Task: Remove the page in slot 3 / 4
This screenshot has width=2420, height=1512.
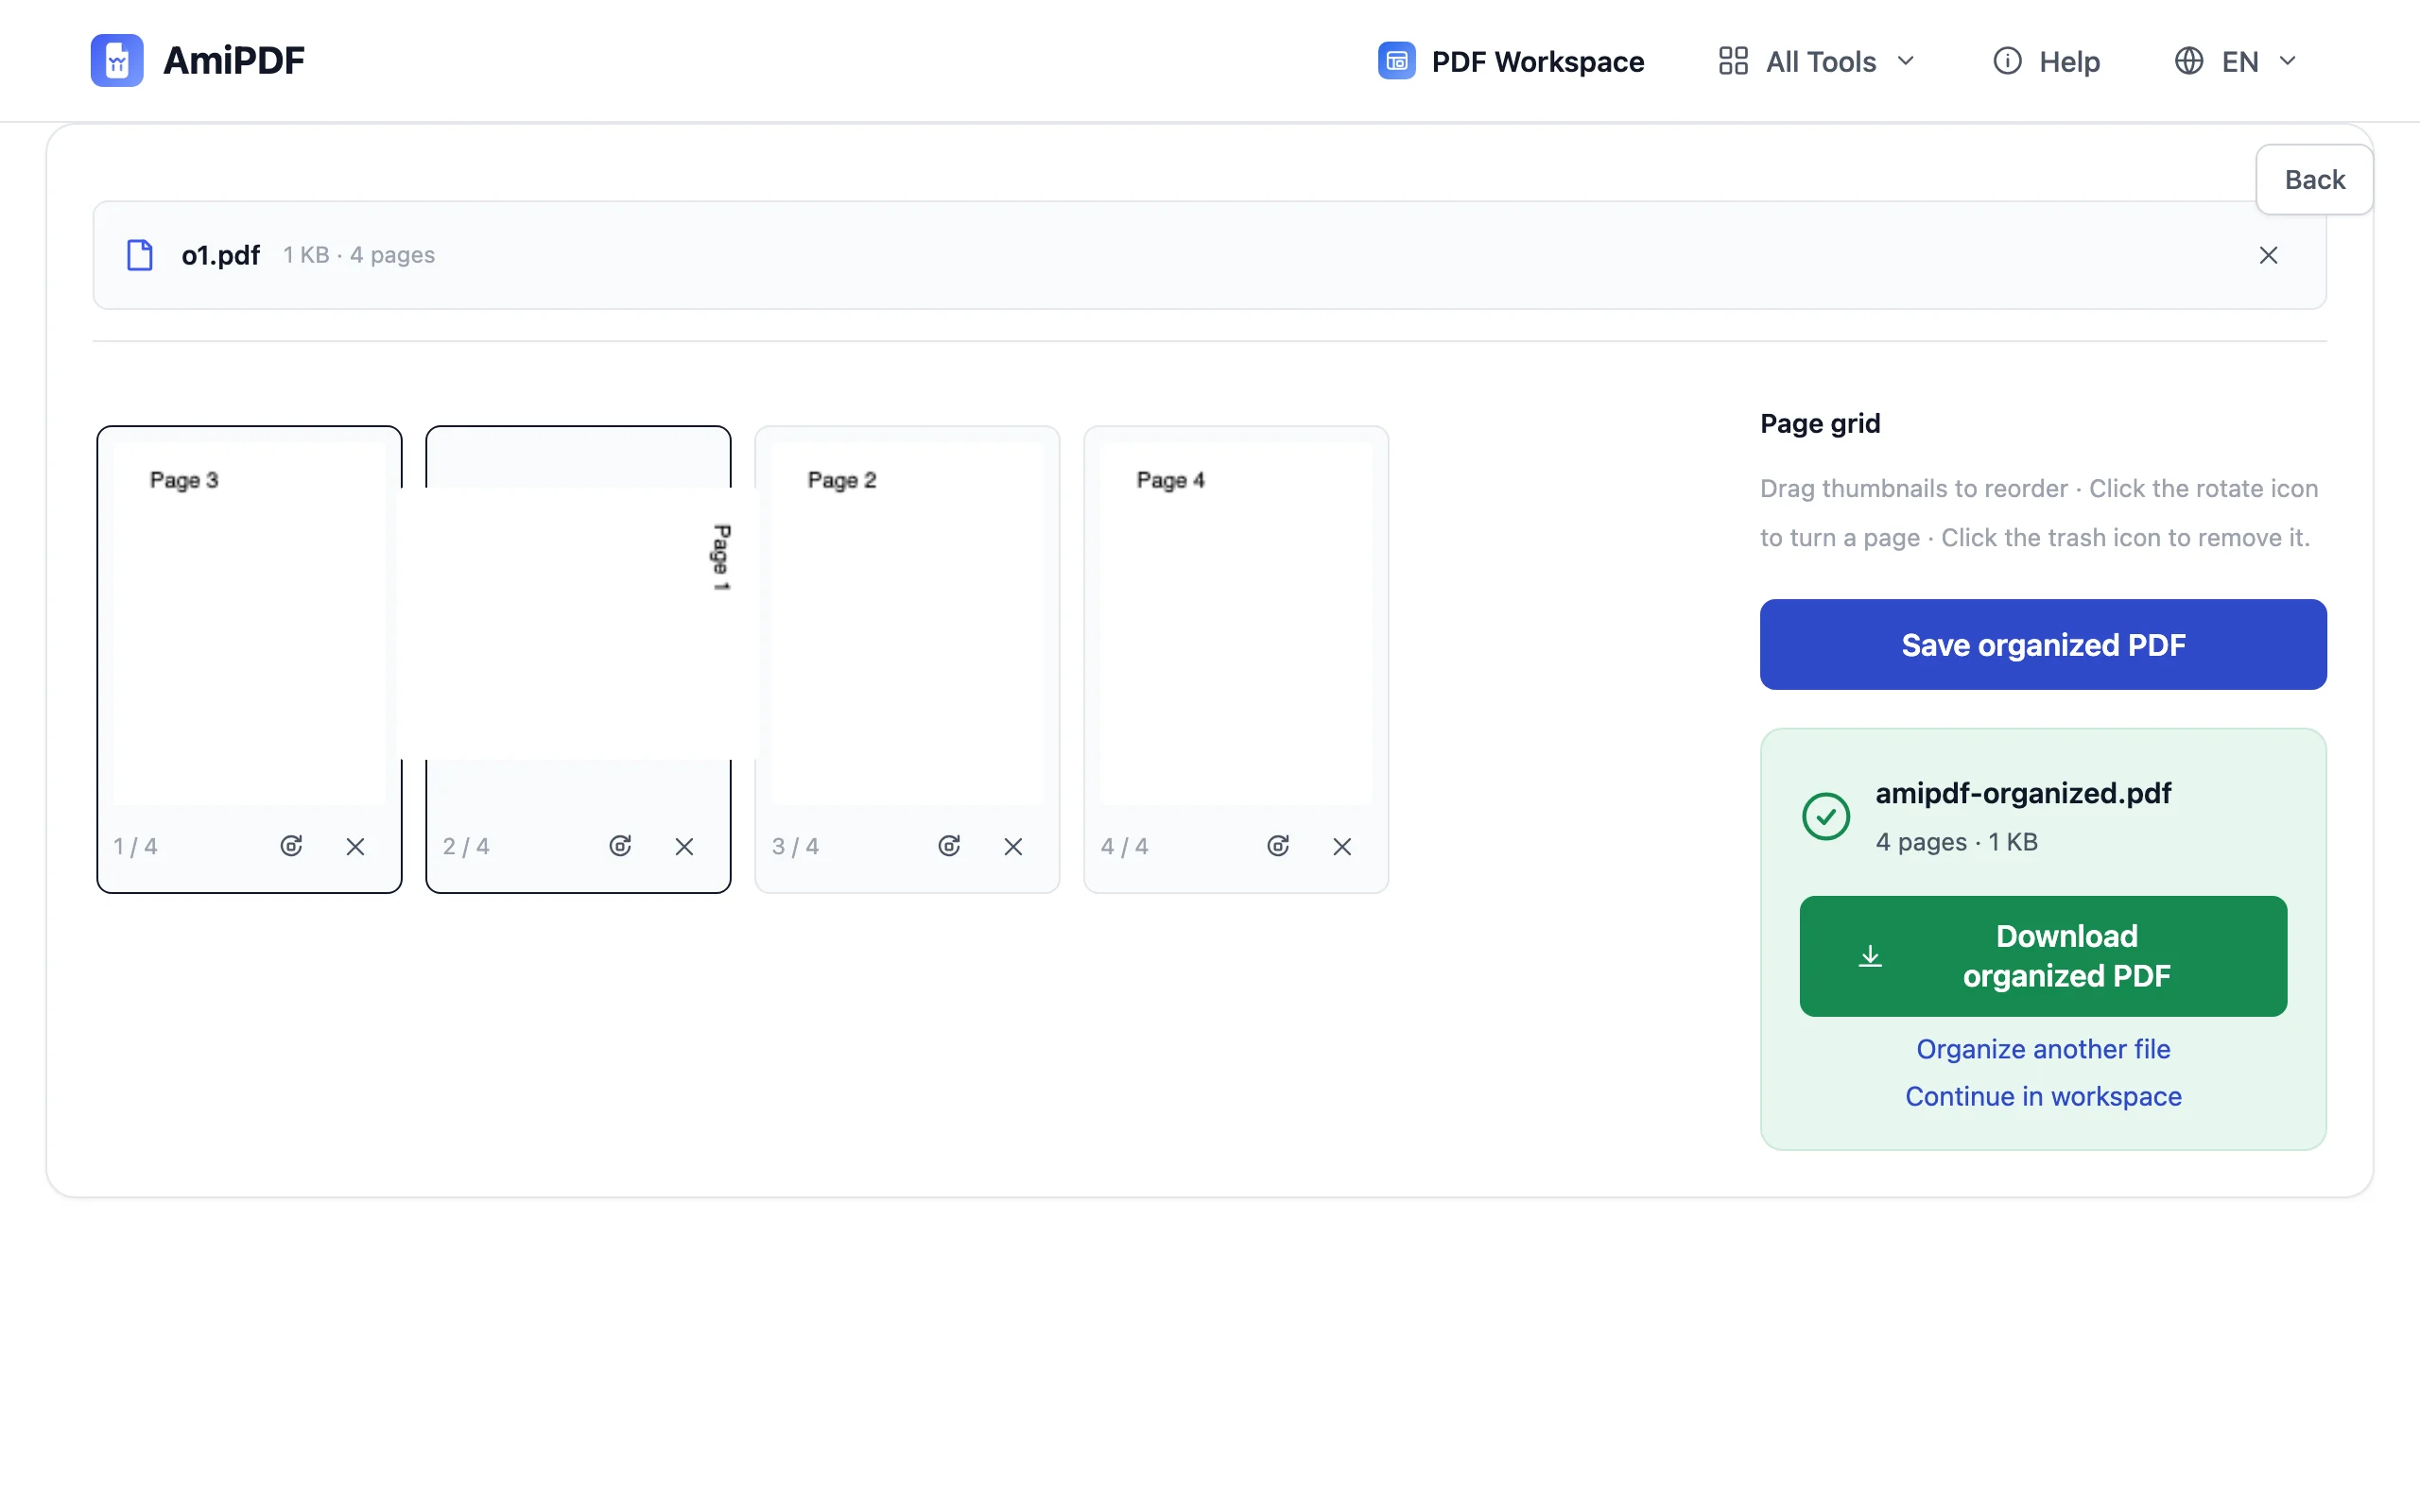Action: pos(1013,846)
